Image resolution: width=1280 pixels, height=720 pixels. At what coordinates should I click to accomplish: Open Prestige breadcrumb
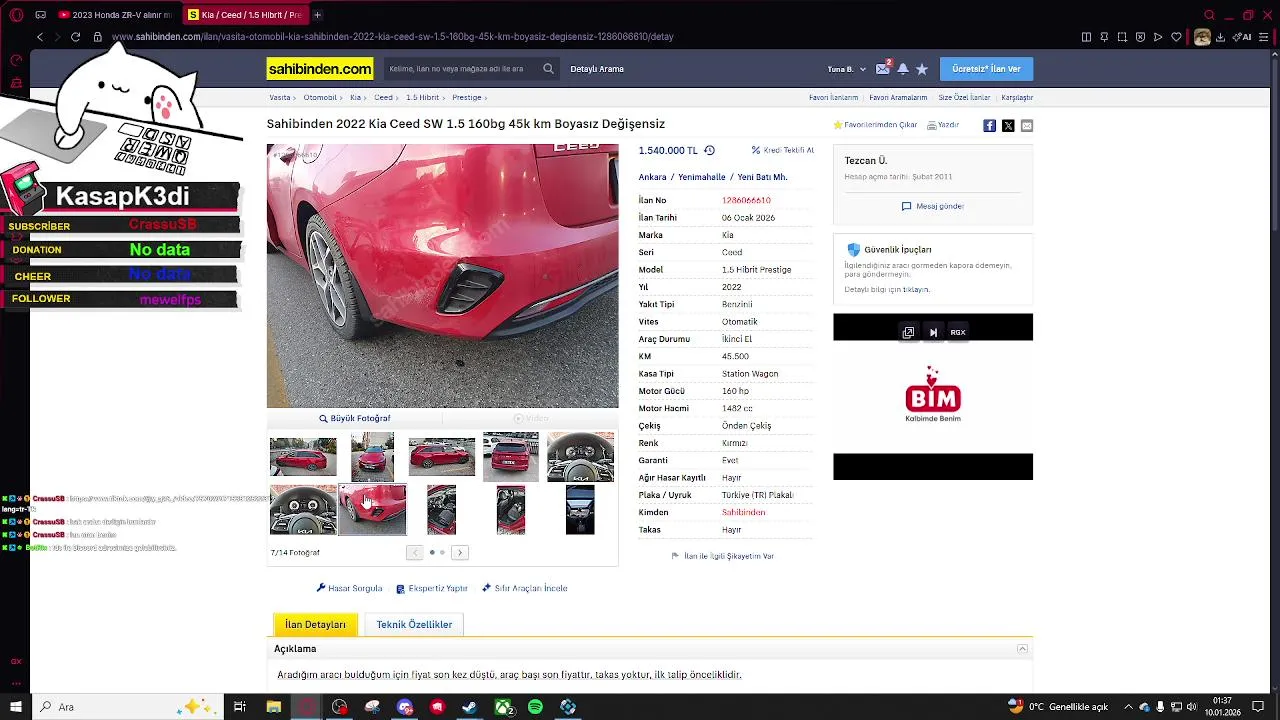pyautogui.click(x=467, y=98)
